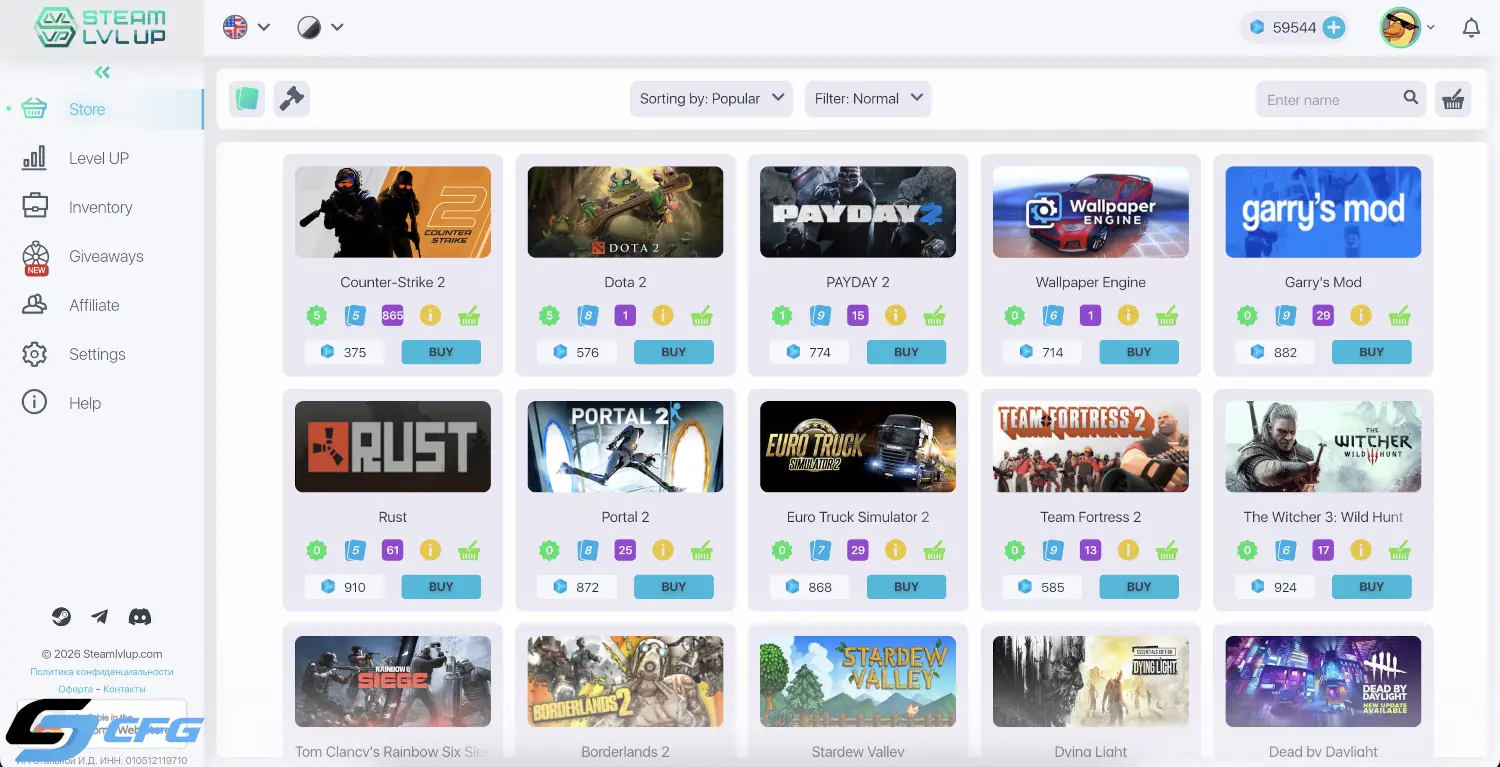
Task: Open user avatar account menu
Action: (1408, 28)
